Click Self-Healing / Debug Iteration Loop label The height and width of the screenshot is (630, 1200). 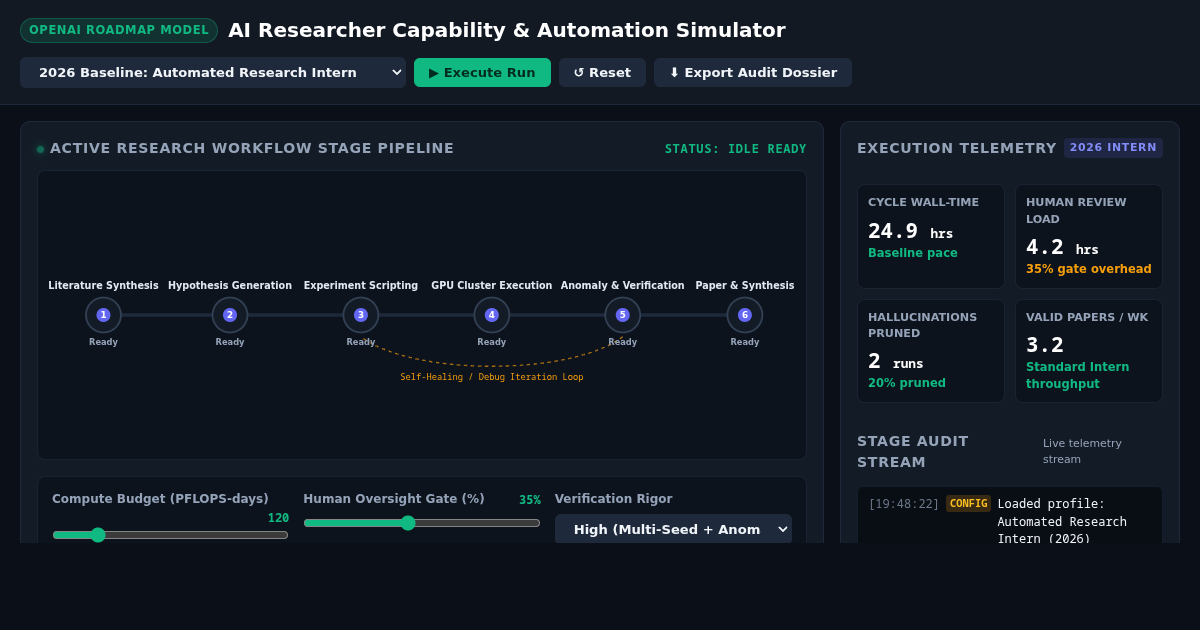point(492,377)
